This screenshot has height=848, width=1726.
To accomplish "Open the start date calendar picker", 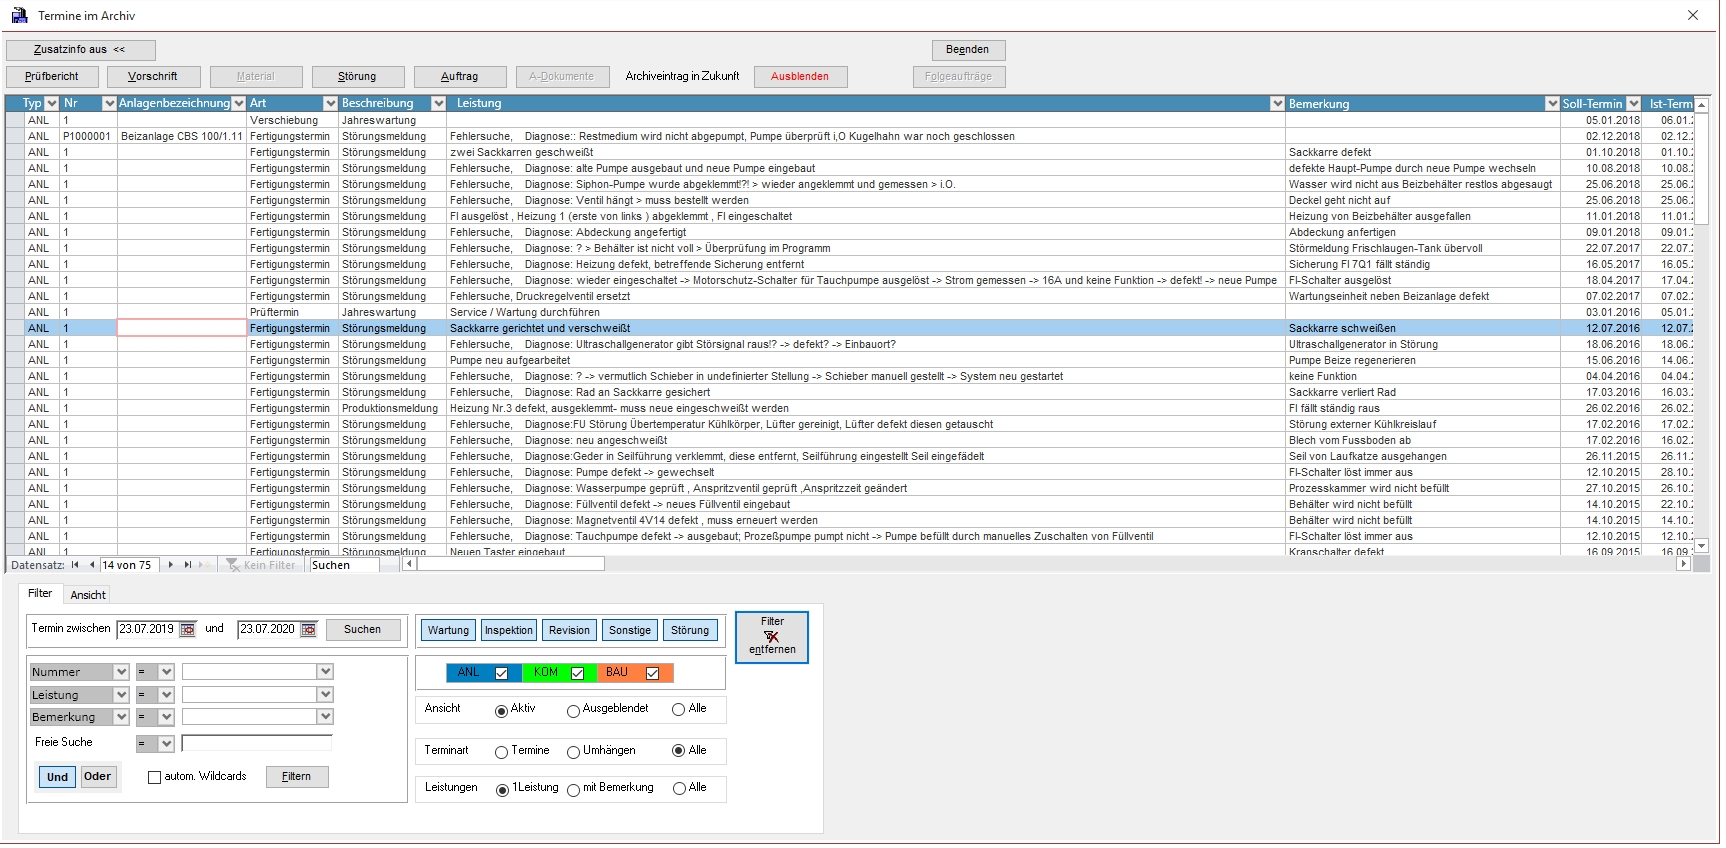I will pyautogui.click(x=187, y=630).
